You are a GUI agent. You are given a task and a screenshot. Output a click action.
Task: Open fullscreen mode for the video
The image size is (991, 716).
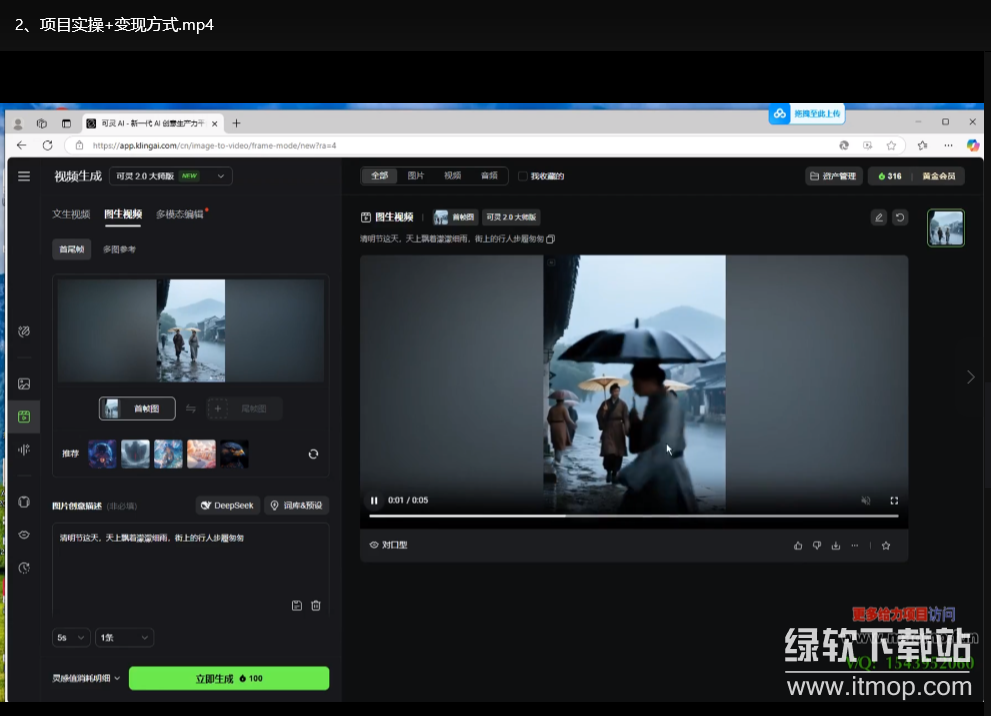[894, 500]
